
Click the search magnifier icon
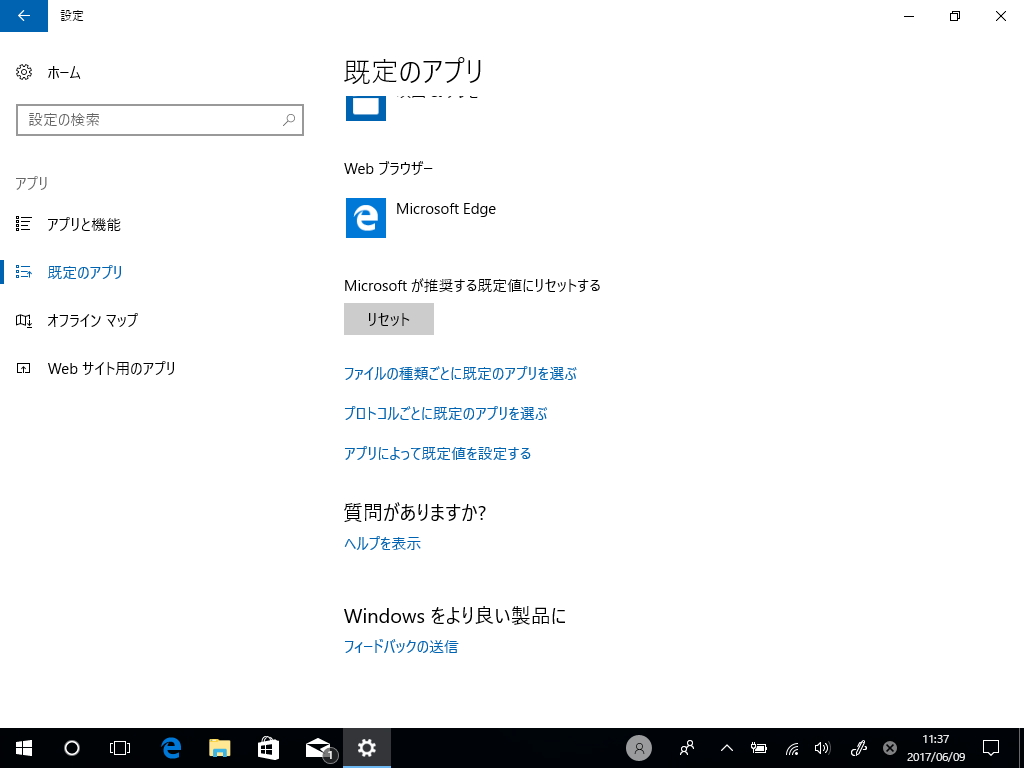point(289,120)
